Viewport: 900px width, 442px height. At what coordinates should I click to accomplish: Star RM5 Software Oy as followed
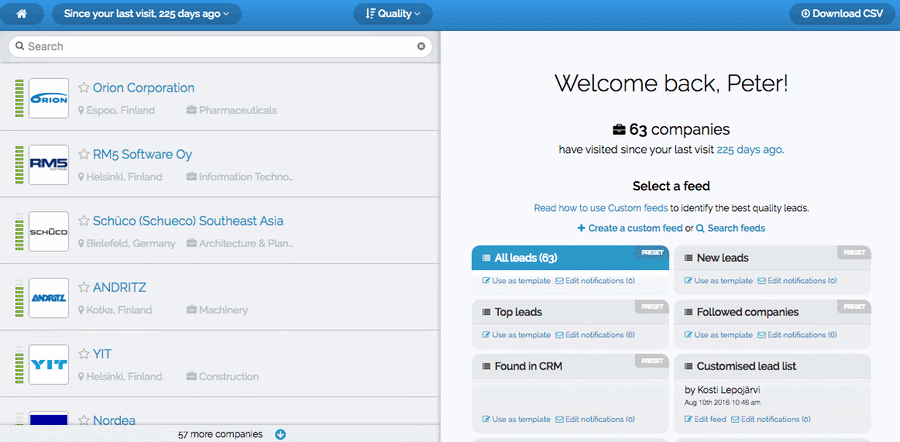84,154
